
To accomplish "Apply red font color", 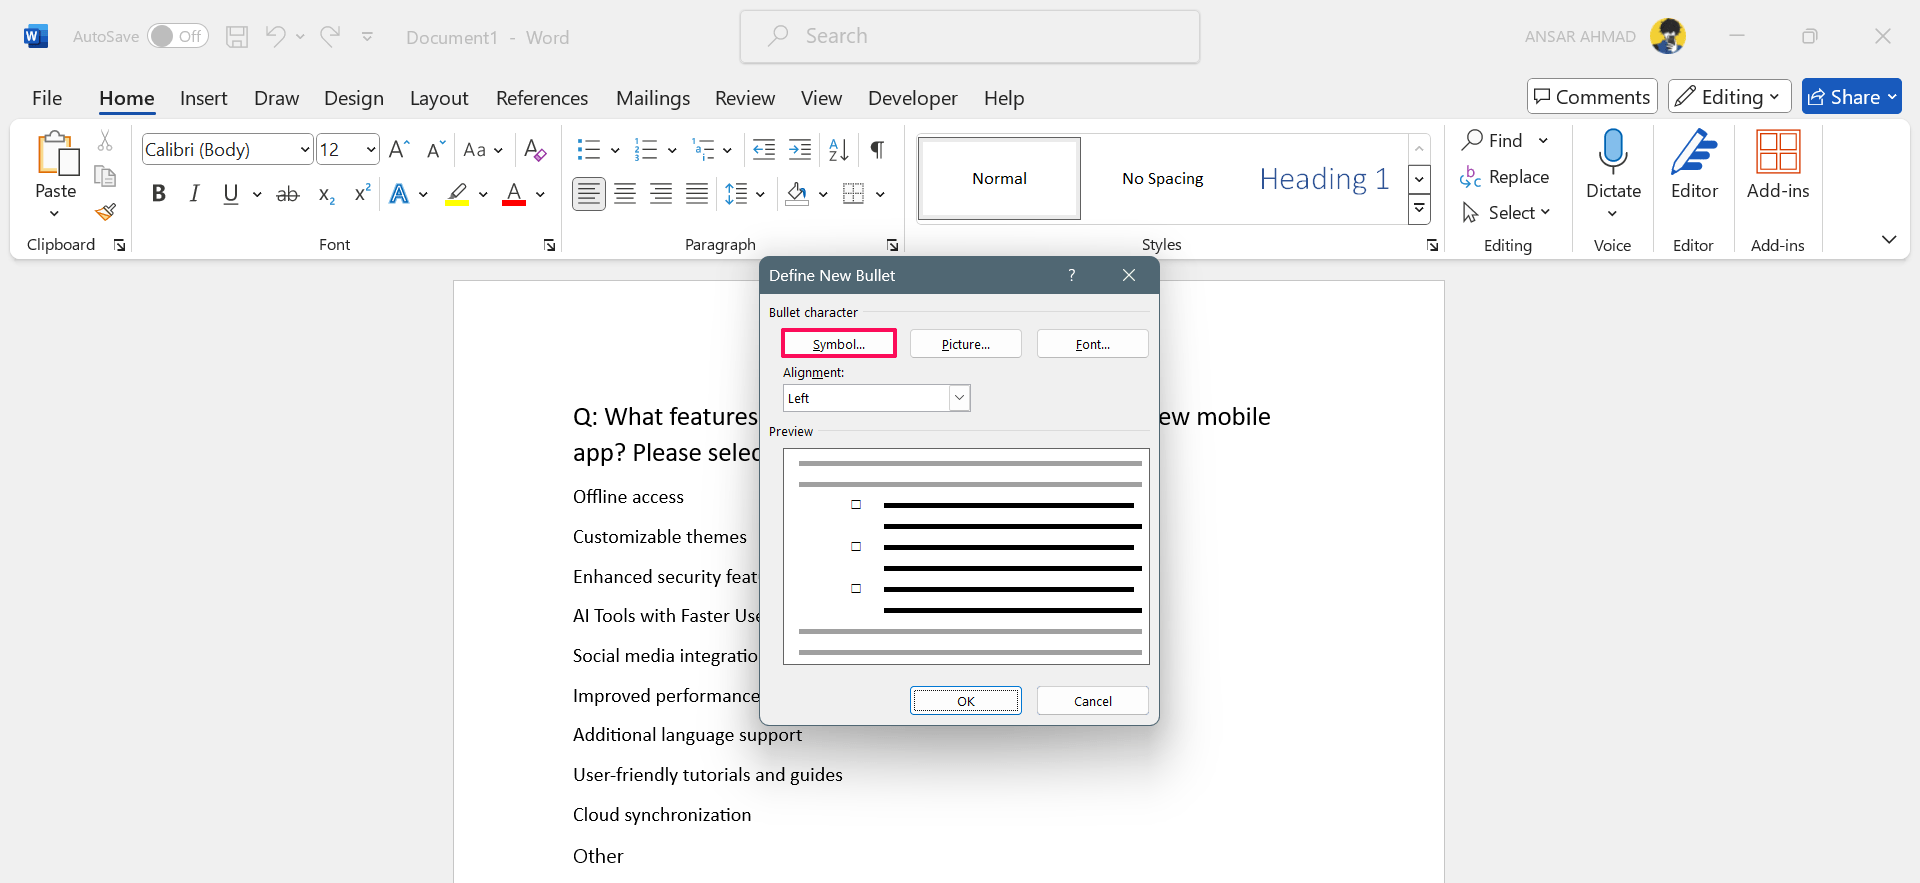I will pyautogui.click(x=514, y=193).
